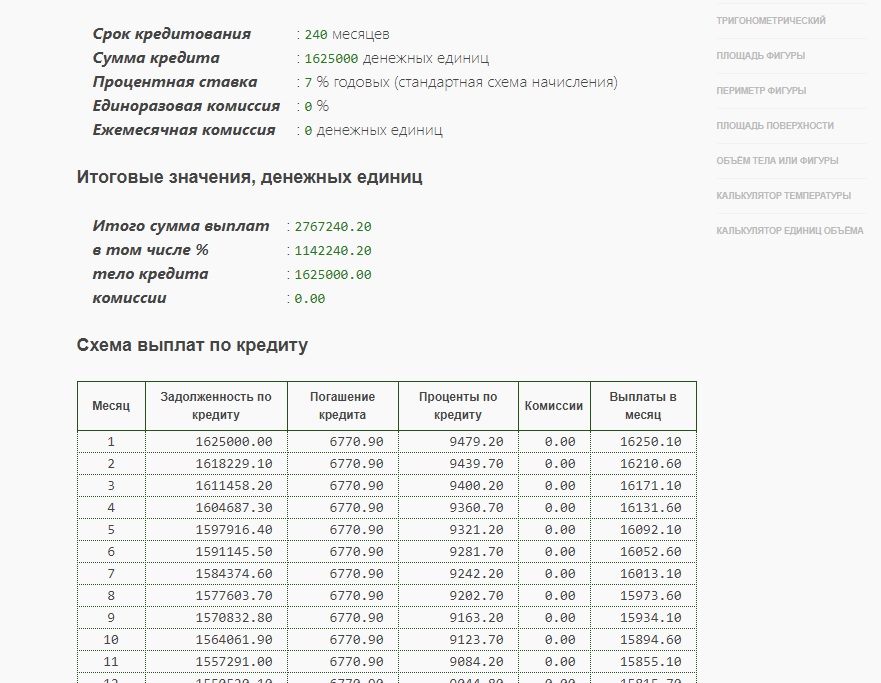The height and width of the screenshot is (683, 881).
Task: Click the interest total 1142240.20
Action: point(332,251)
